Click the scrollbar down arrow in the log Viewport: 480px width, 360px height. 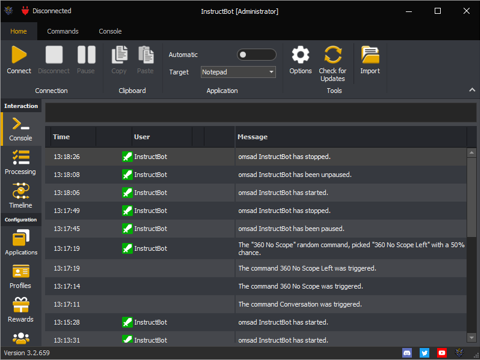471,338
